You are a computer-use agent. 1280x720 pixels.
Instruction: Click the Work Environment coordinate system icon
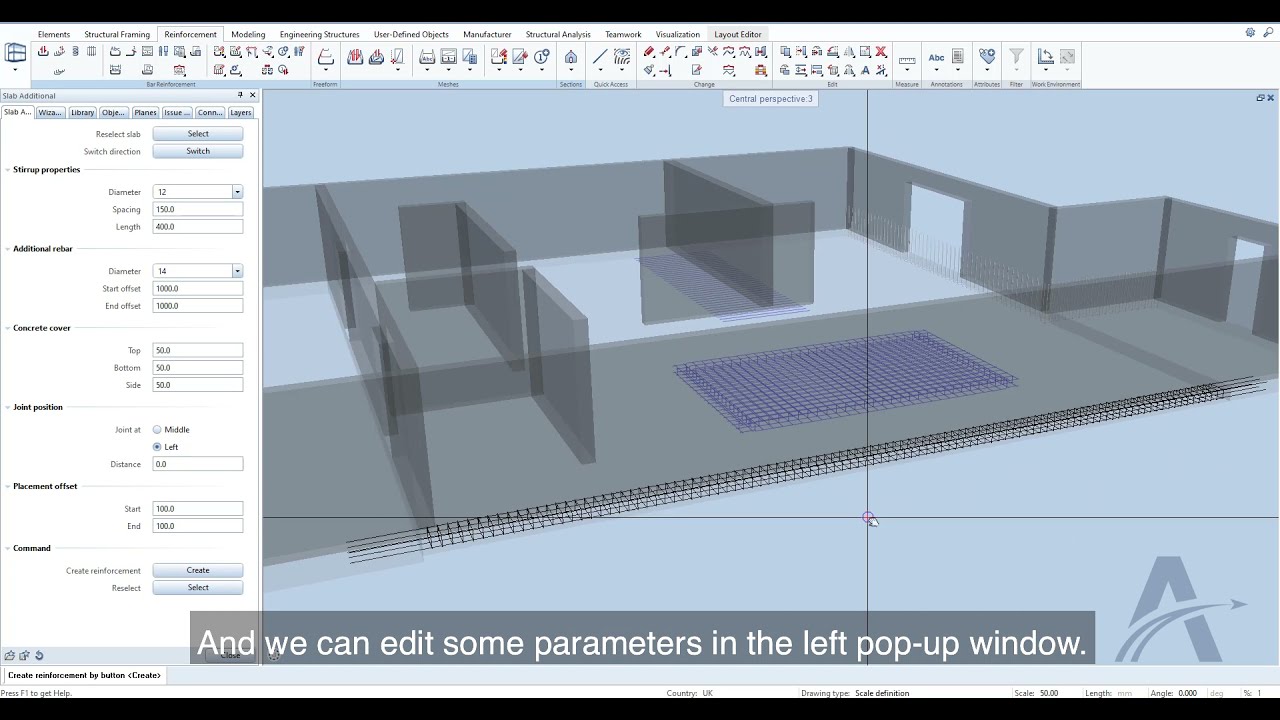pyautogui.click(x=1045, y=57)
